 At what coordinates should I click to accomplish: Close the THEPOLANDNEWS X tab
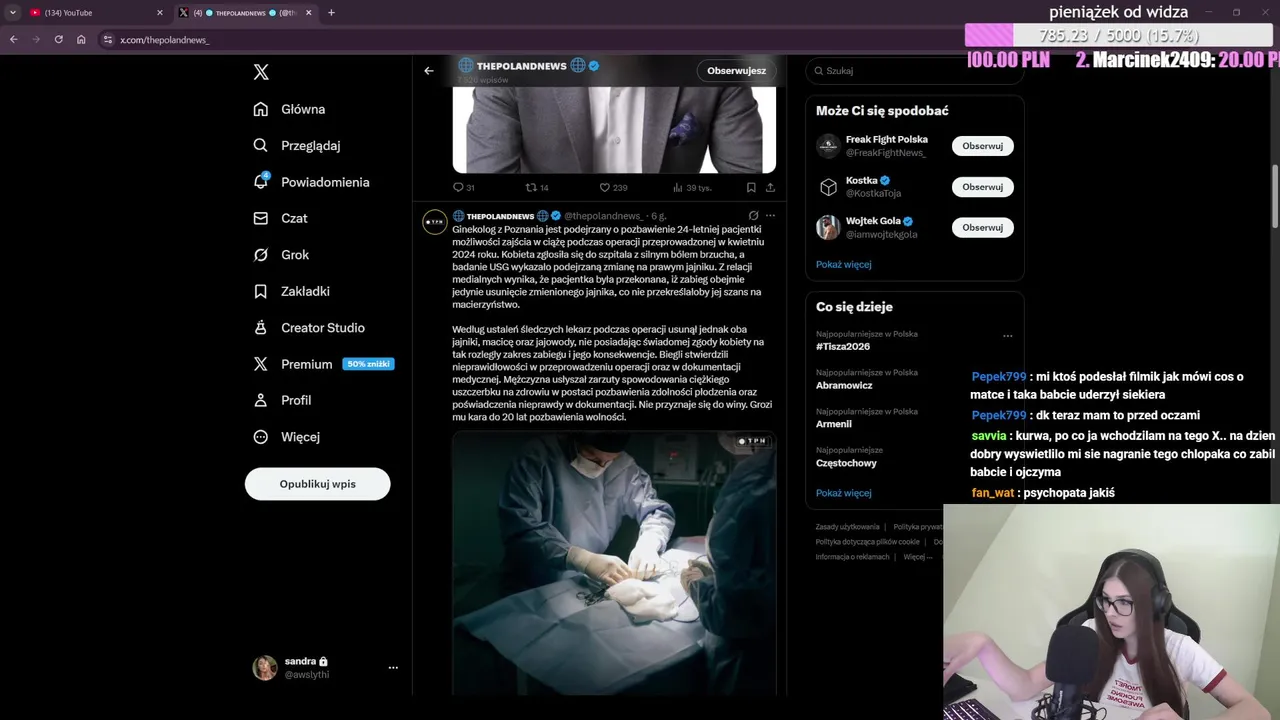pos(308,13)
